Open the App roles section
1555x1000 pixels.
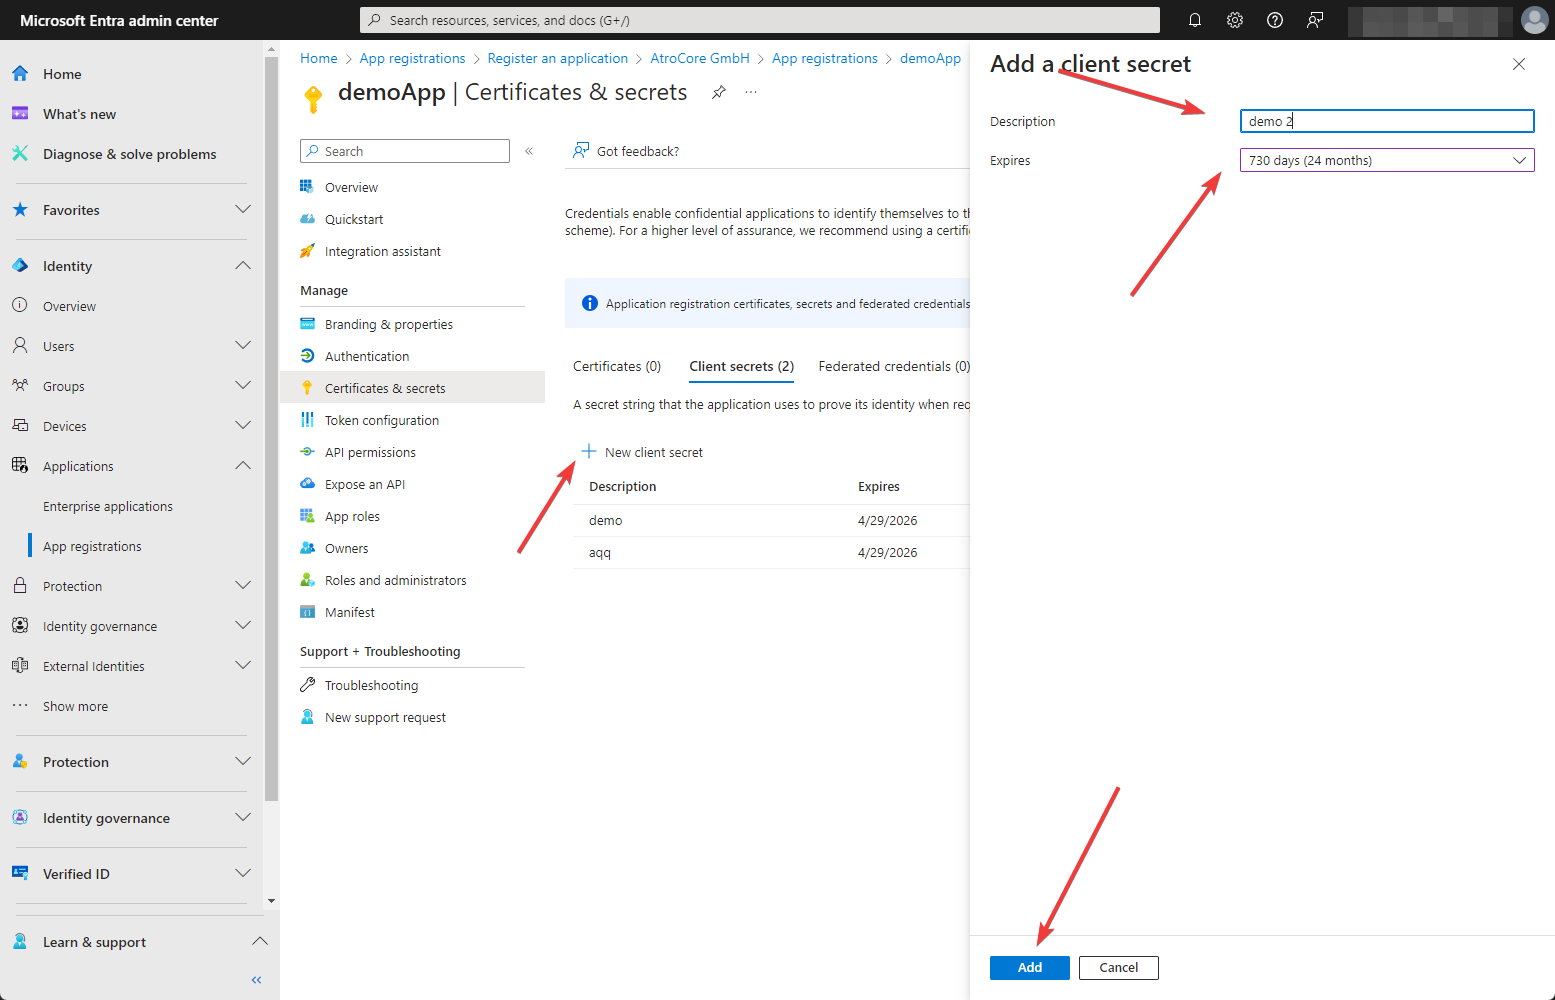[x=350, y=515]
